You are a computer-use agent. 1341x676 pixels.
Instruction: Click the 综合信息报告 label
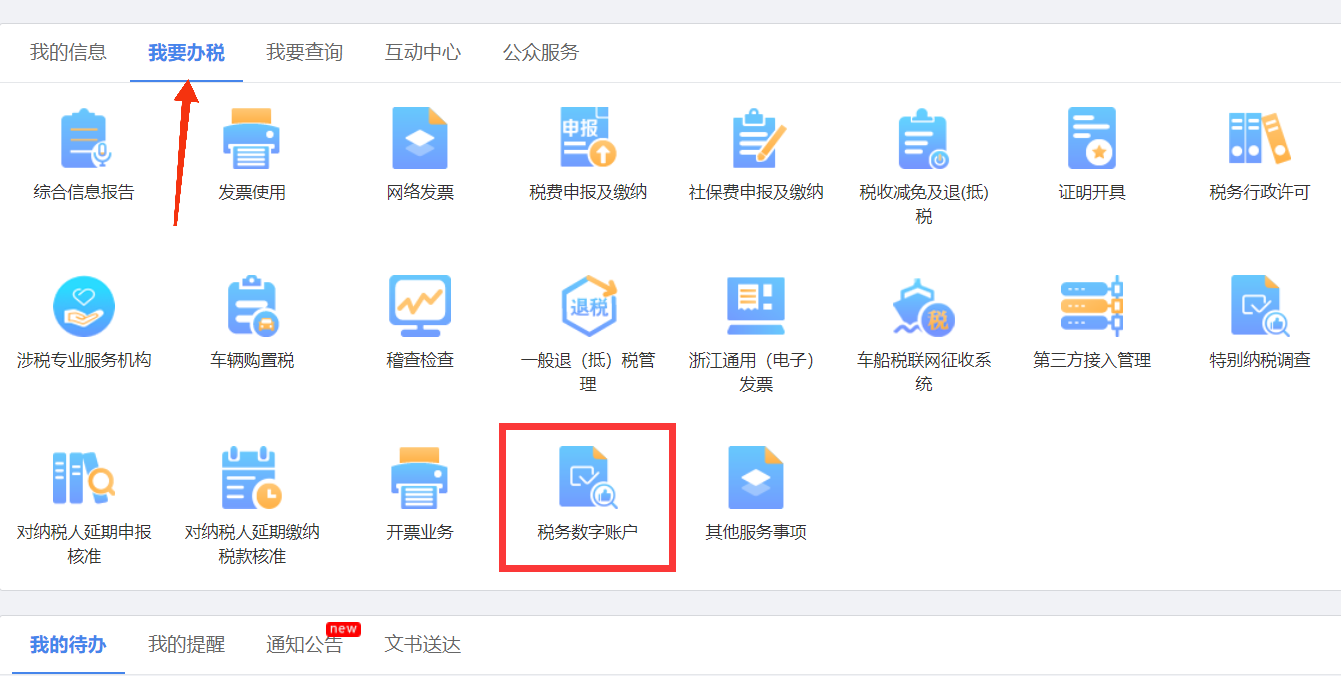pos(84,192)
